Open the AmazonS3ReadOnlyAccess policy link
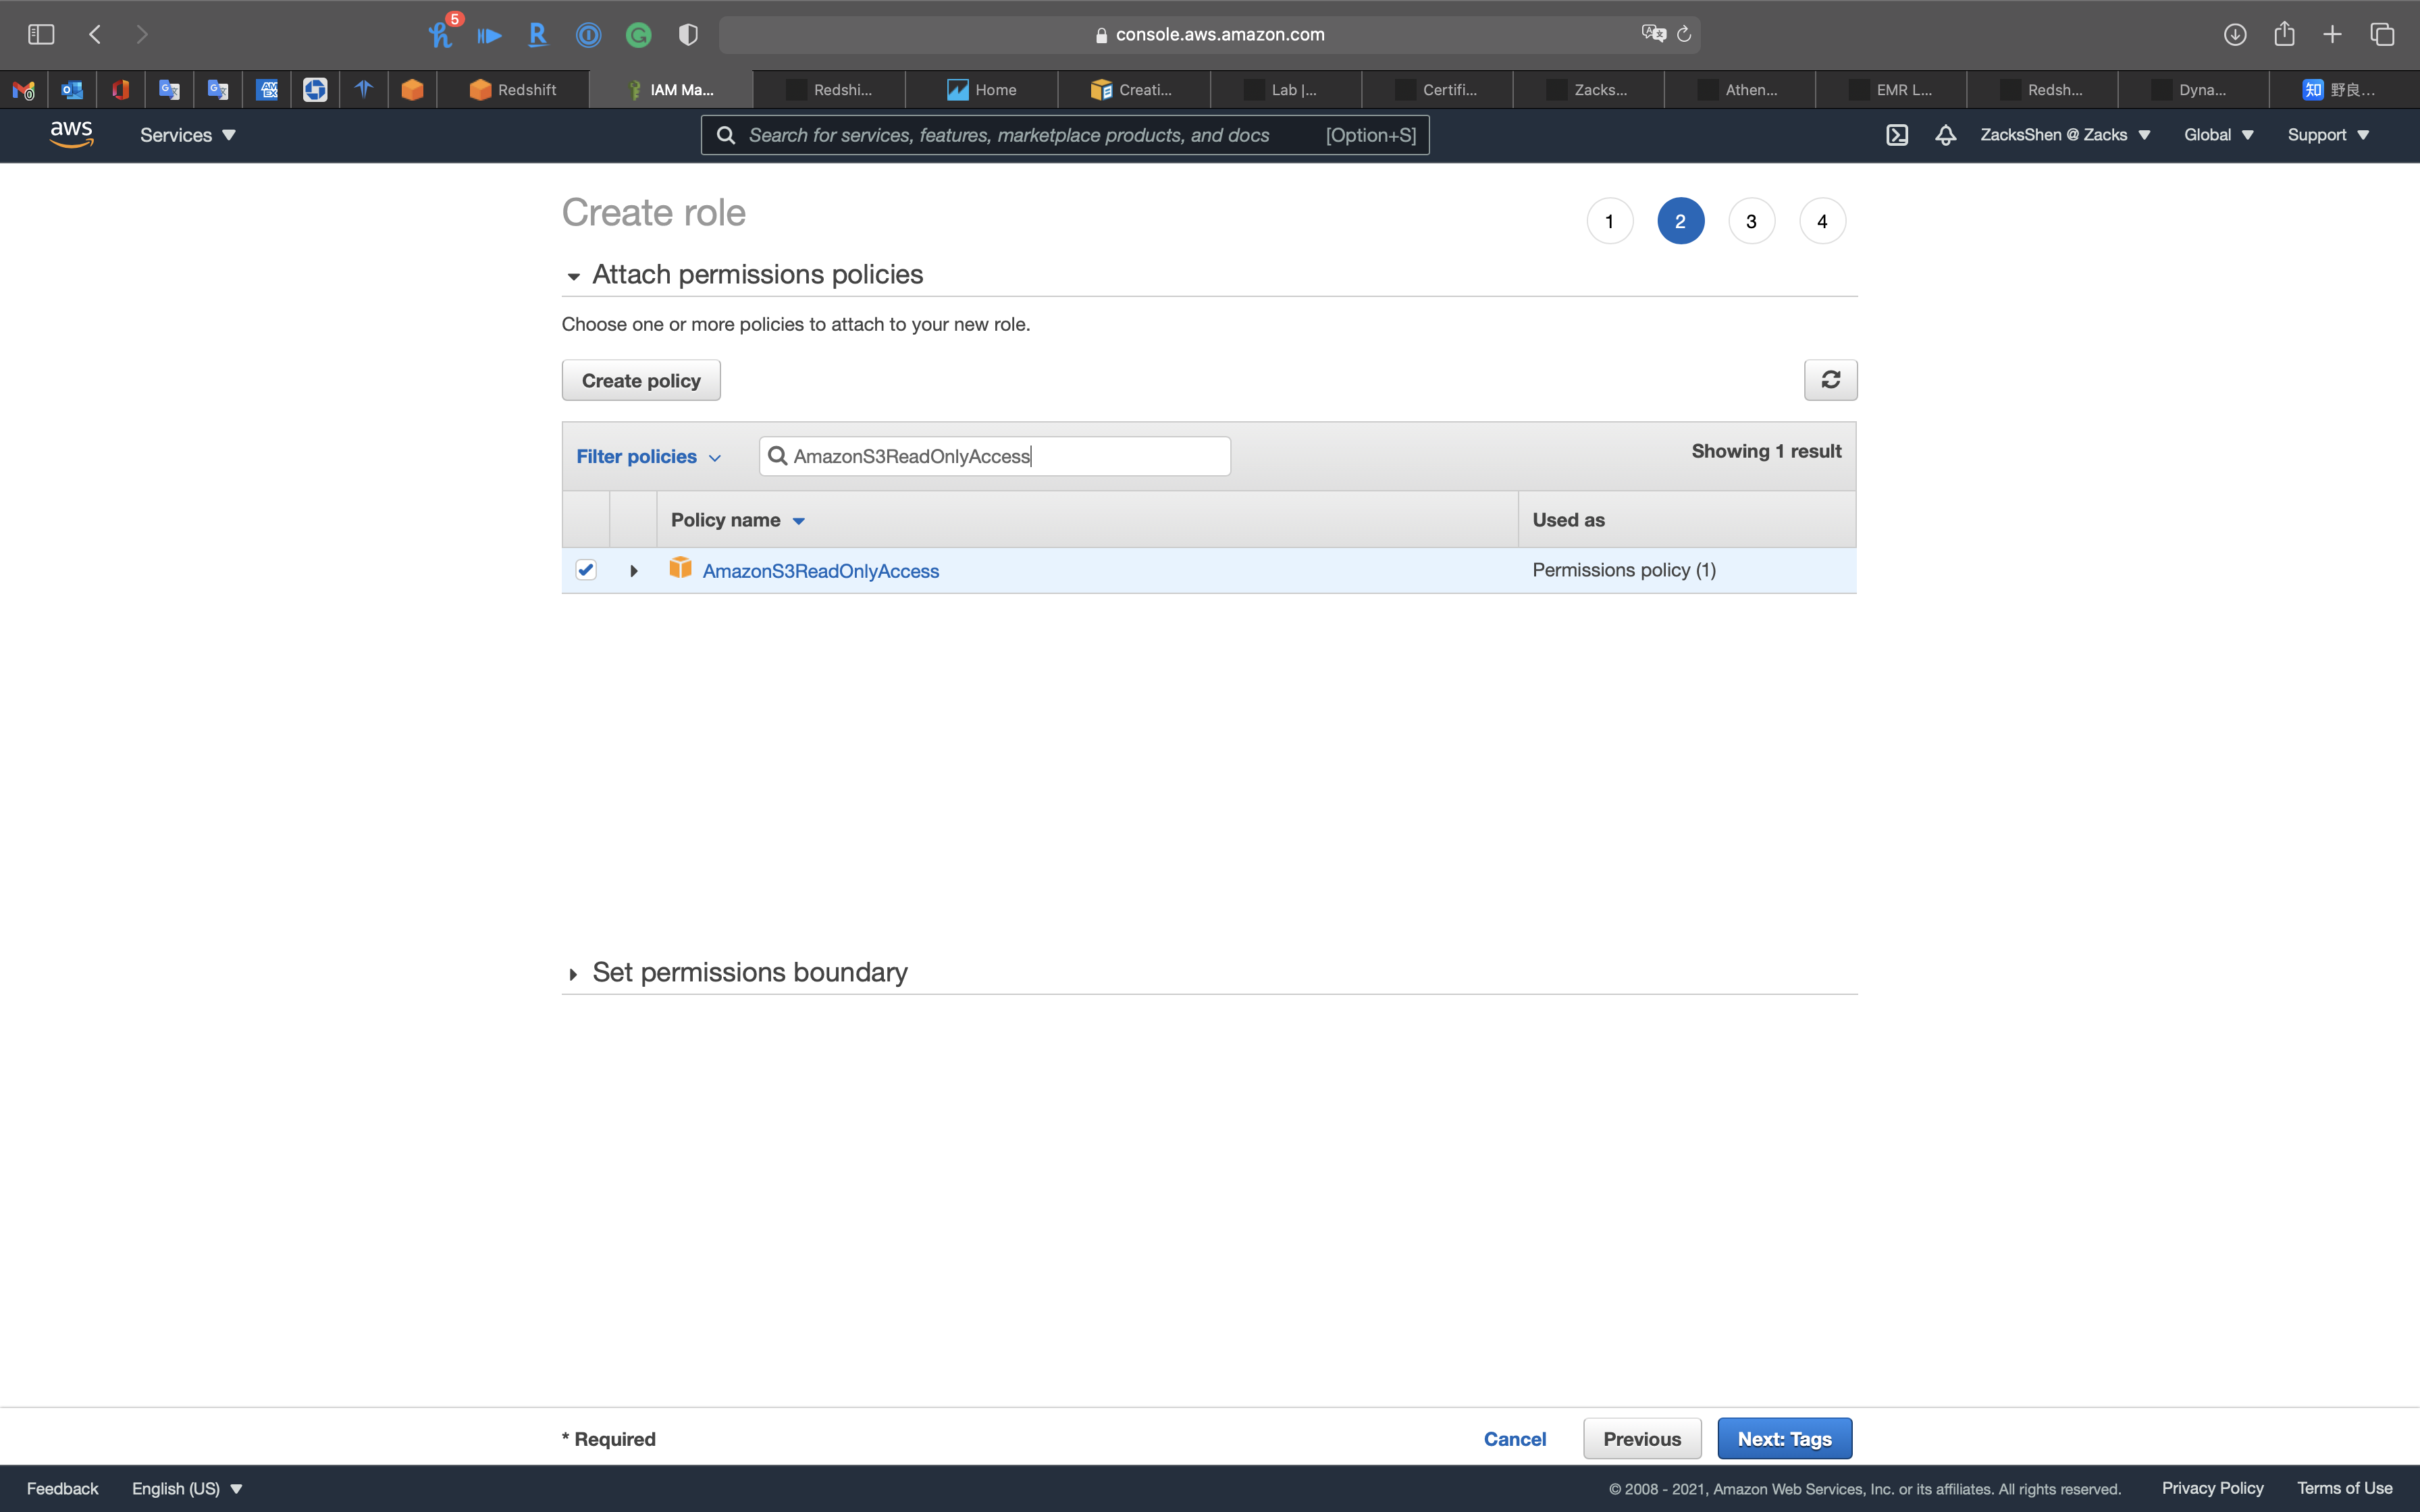The image size is (2420, 1512). 820,571
